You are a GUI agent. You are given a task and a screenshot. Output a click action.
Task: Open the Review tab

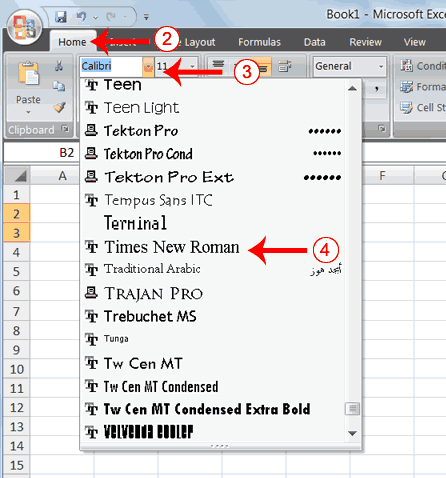[x=365, y=42]
